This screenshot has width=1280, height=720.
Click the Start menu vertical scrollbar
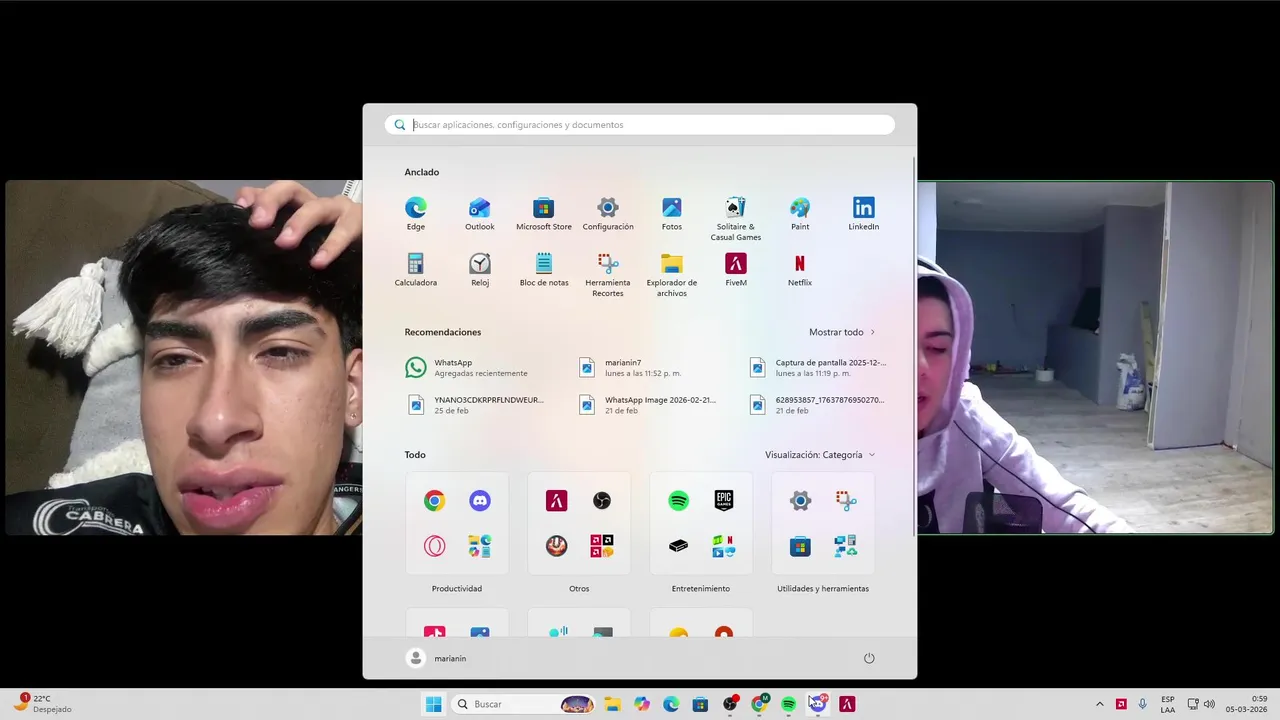pyautogui.click(x=914, y=345)
